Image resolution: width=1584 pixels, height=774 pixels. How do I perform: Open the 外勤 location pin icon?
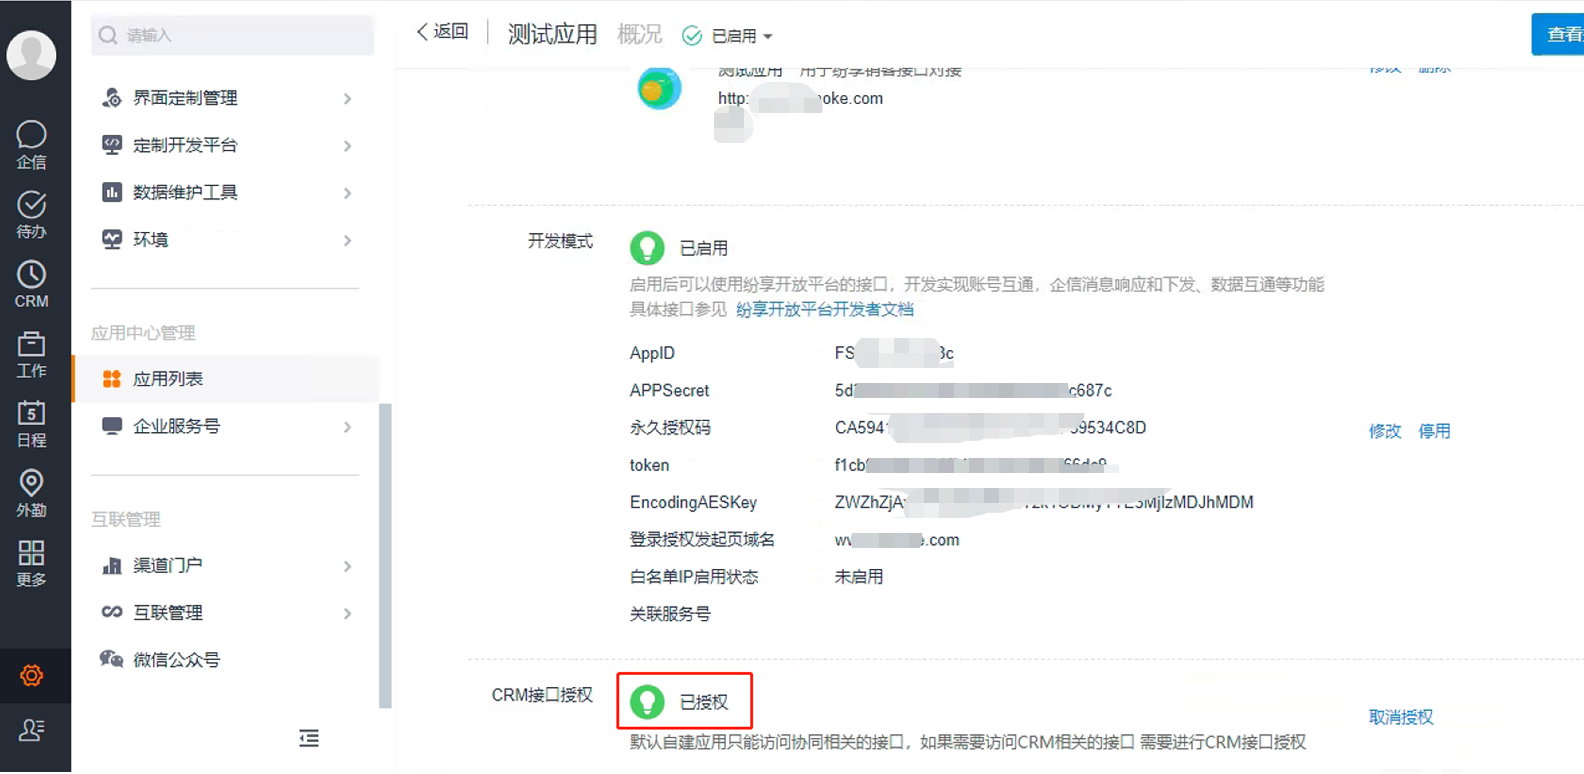pos(31,493)
